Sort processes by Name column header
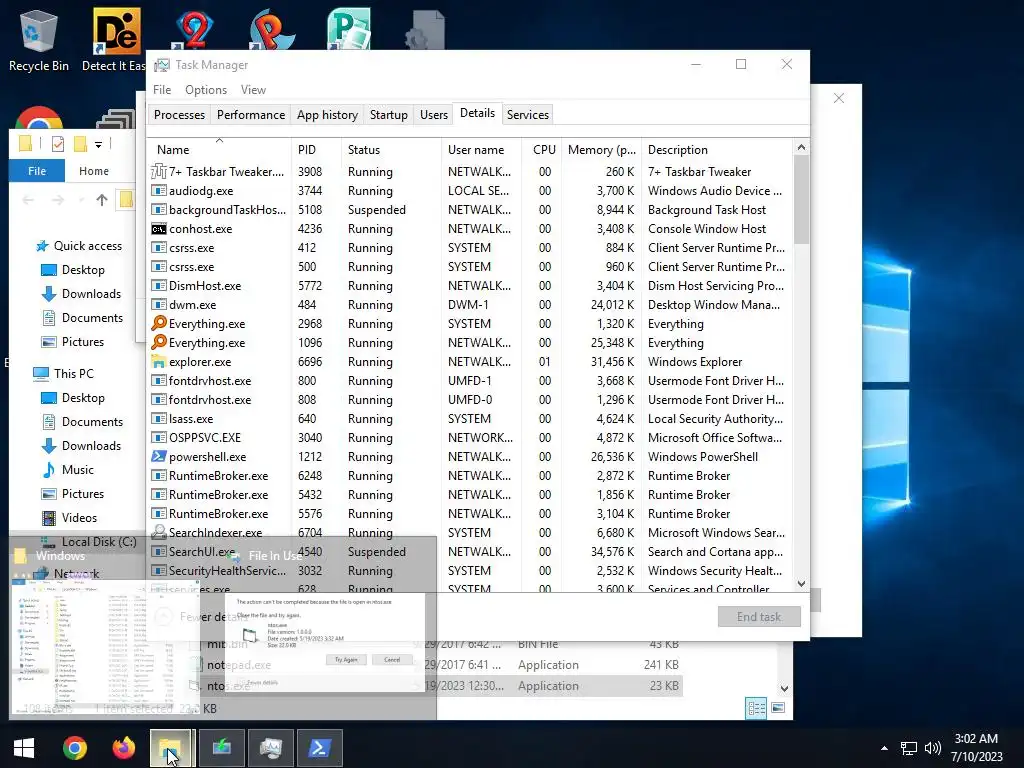This screenshot has width=1024, height=768. [x=219, y=150]
